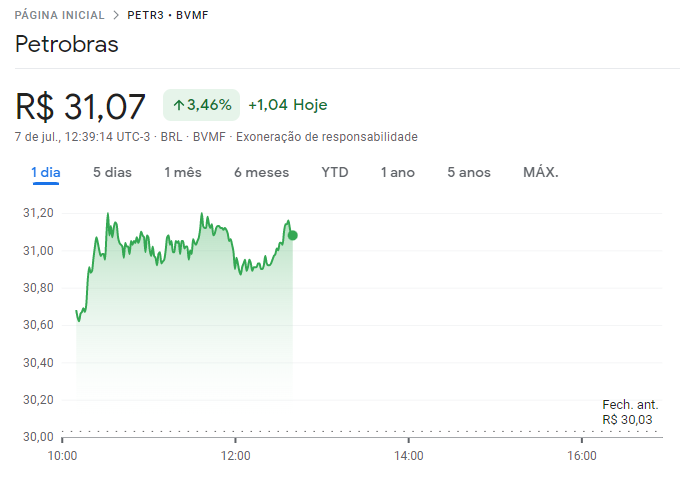
Task: Show the 1 mês chart range
Action: pos(183,172)
